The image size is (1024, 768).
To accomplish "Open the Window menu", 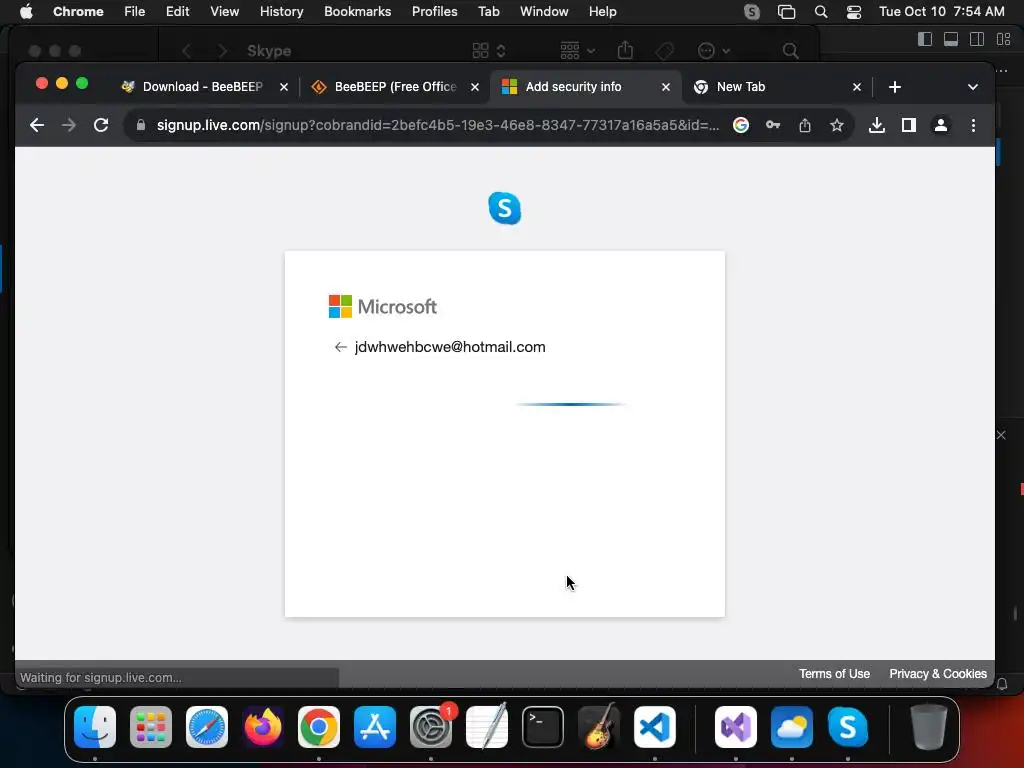I will coord(544,12).
